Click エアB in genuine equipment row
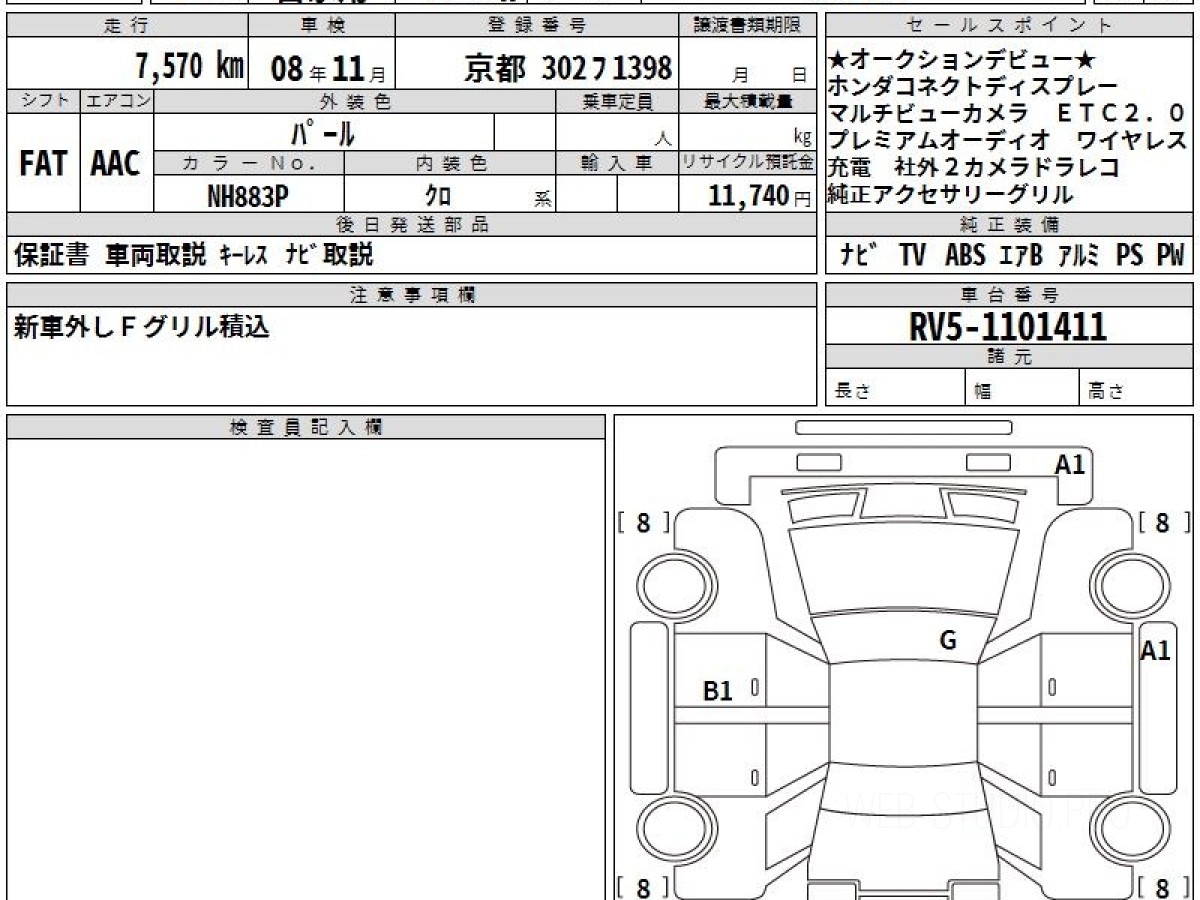This screenshot has height=900, width=1200. pyautogui.click(x=1021, y=256)
